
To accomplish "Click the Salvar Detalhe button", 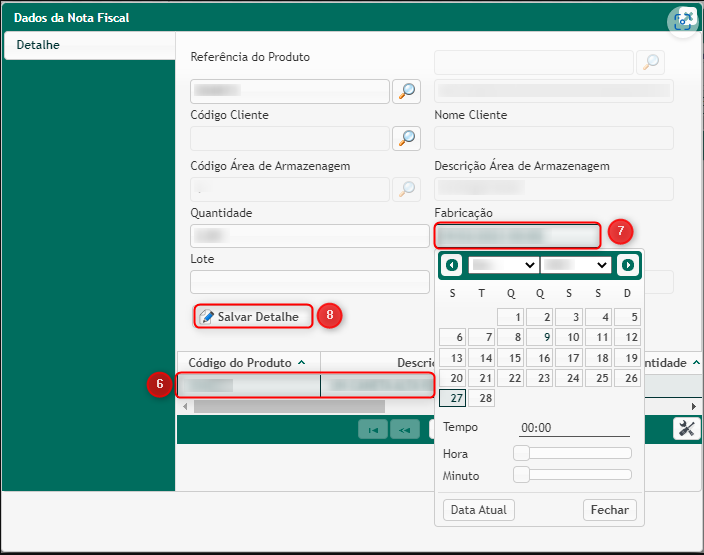I will (x=253, y=316).
